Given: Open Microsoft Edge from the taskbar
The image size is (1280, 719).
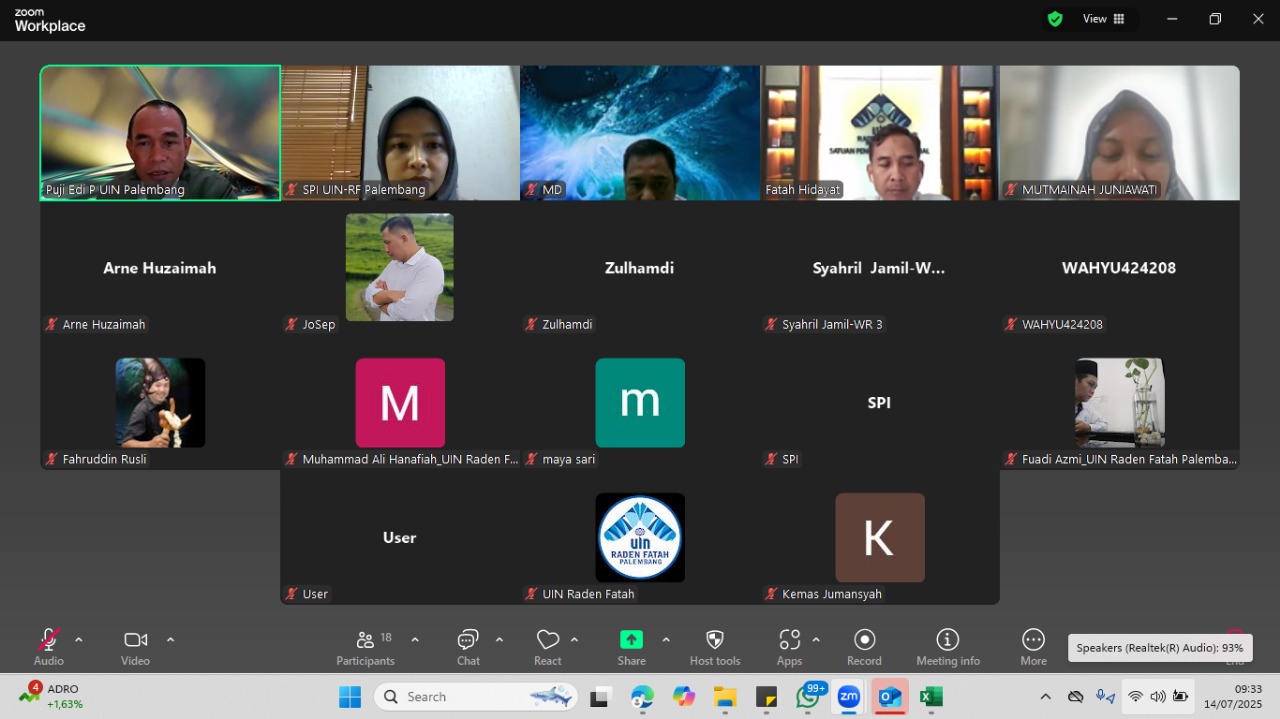Looking at the screenshot, I should pyautogui.click(x=642, y=697).
